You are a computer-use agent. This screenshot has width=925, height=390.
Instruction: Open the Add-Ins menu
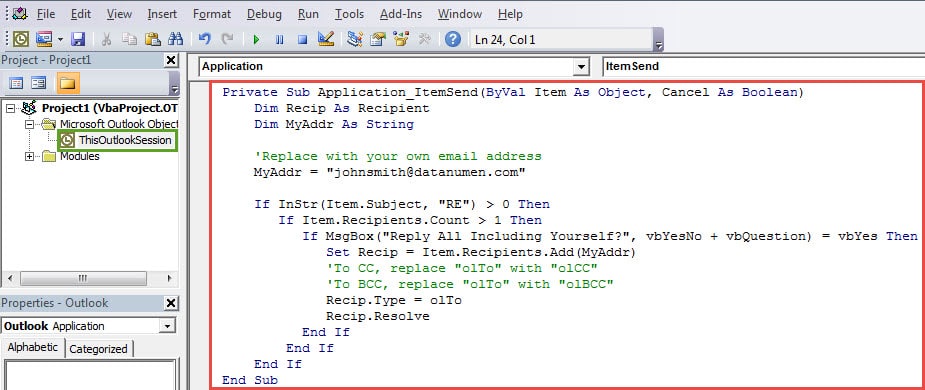coord(402,14)
